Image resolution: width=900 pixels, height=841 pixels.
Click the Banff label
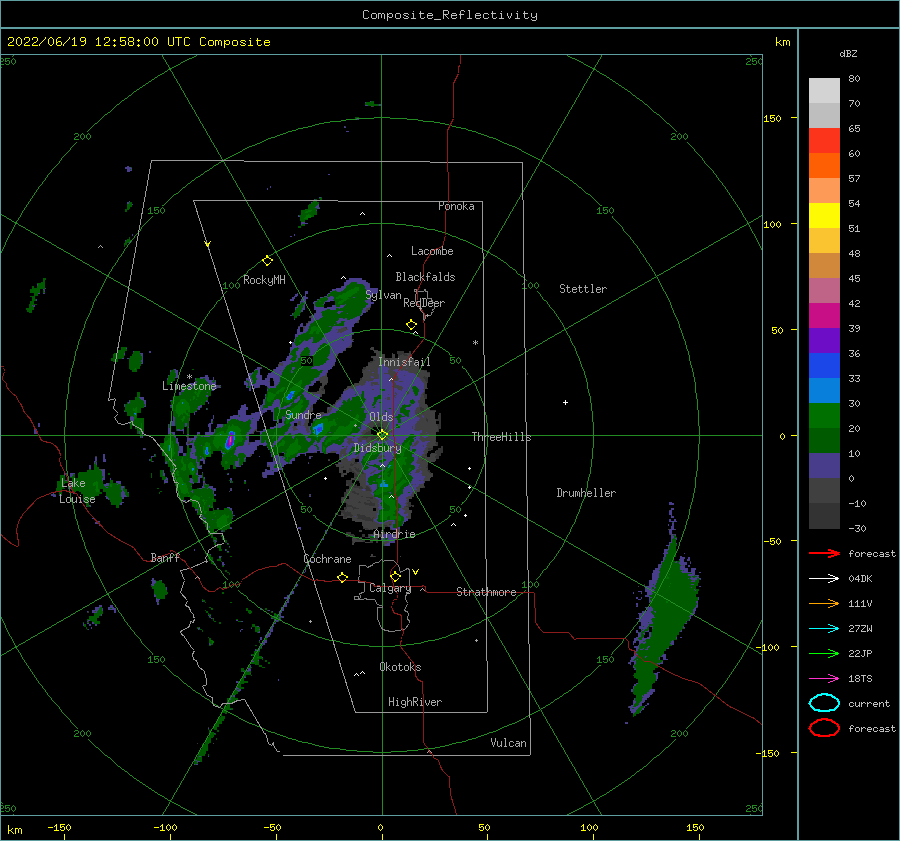[165, 557]
